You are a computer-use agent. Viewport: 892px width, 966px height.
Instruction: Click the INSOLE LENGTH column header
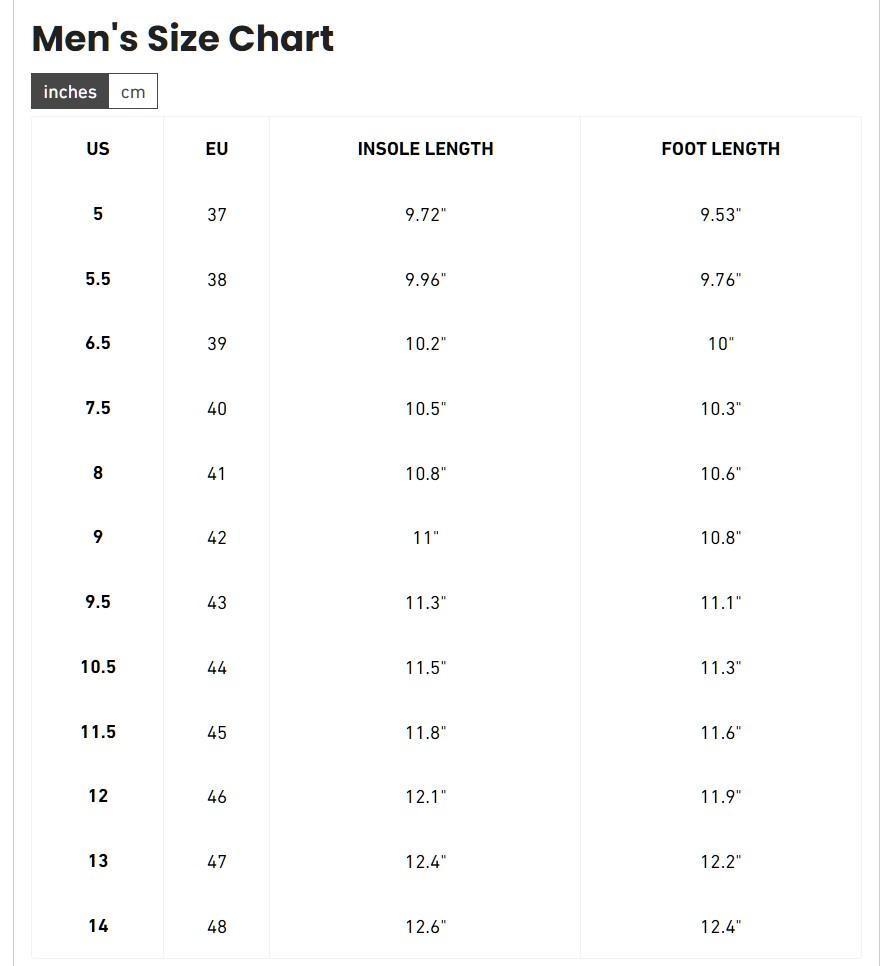pyautogui.click(x=426, y=149)
